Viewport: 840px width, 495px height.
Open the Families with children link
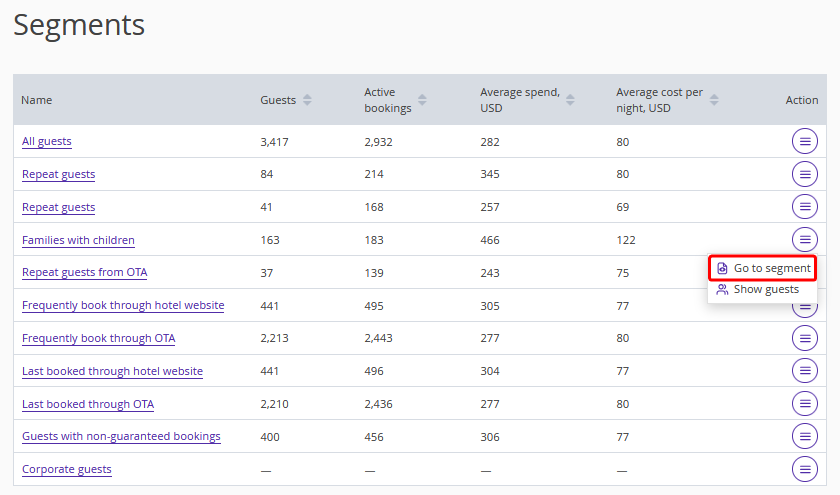(x=78, y=240)
